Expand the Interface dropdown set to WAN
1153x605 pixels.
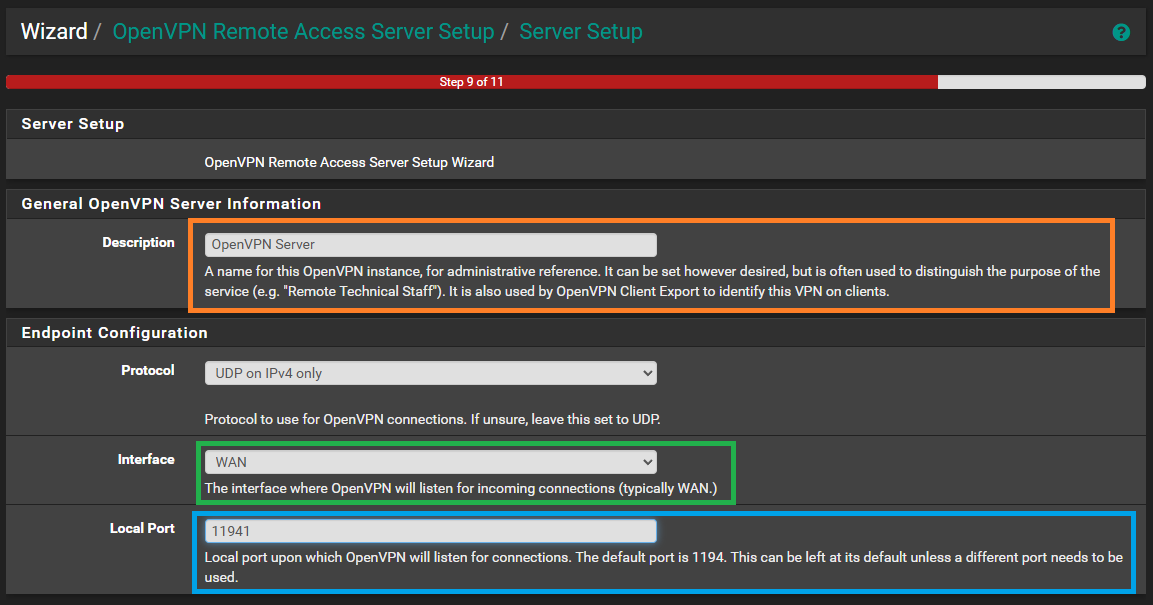click(x=430, y=462)
